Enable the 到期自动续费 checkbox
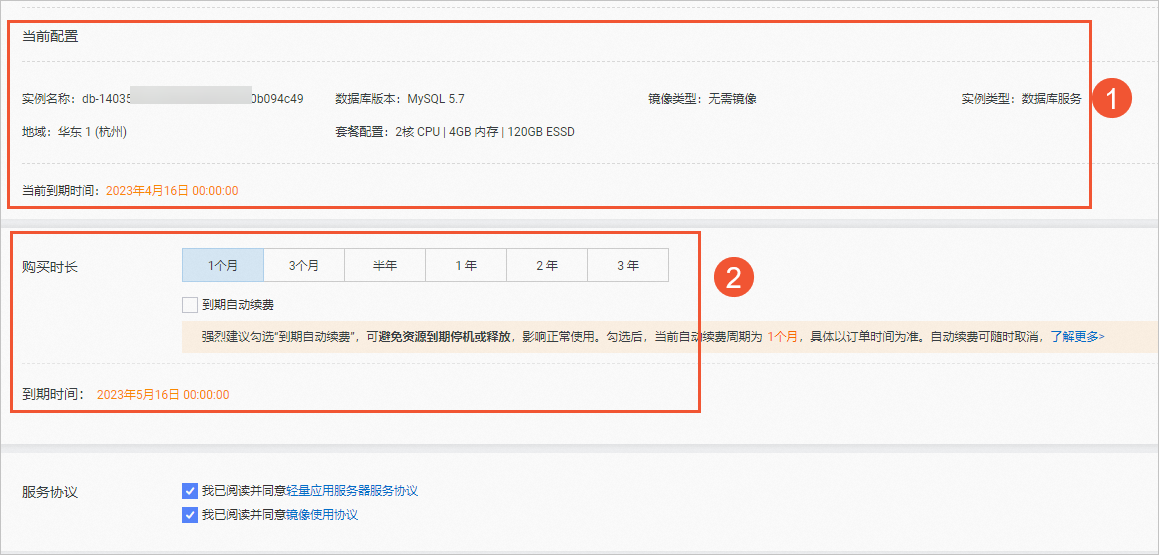Image resolution: width=1159 pixels, height=555 pixels. tap(190, 305)
